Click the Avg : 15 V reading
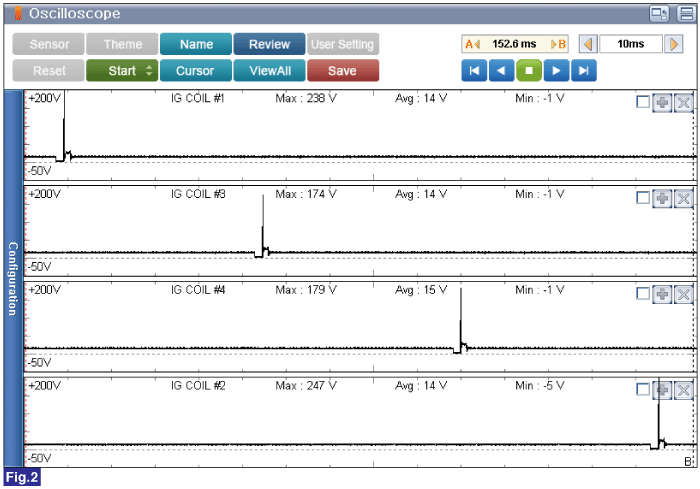This screenshot has width=700, height=489. [421, 290]
